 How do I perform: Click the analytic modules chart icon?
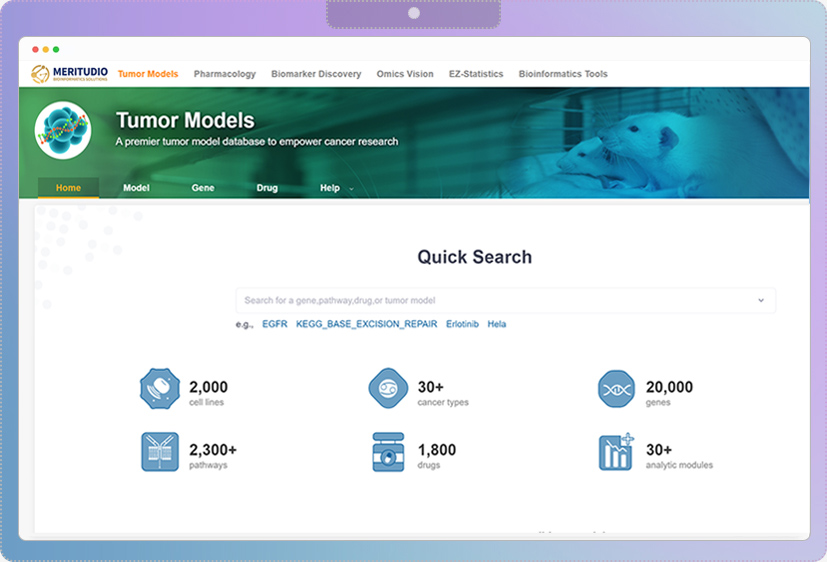click(x=616, y=452)
